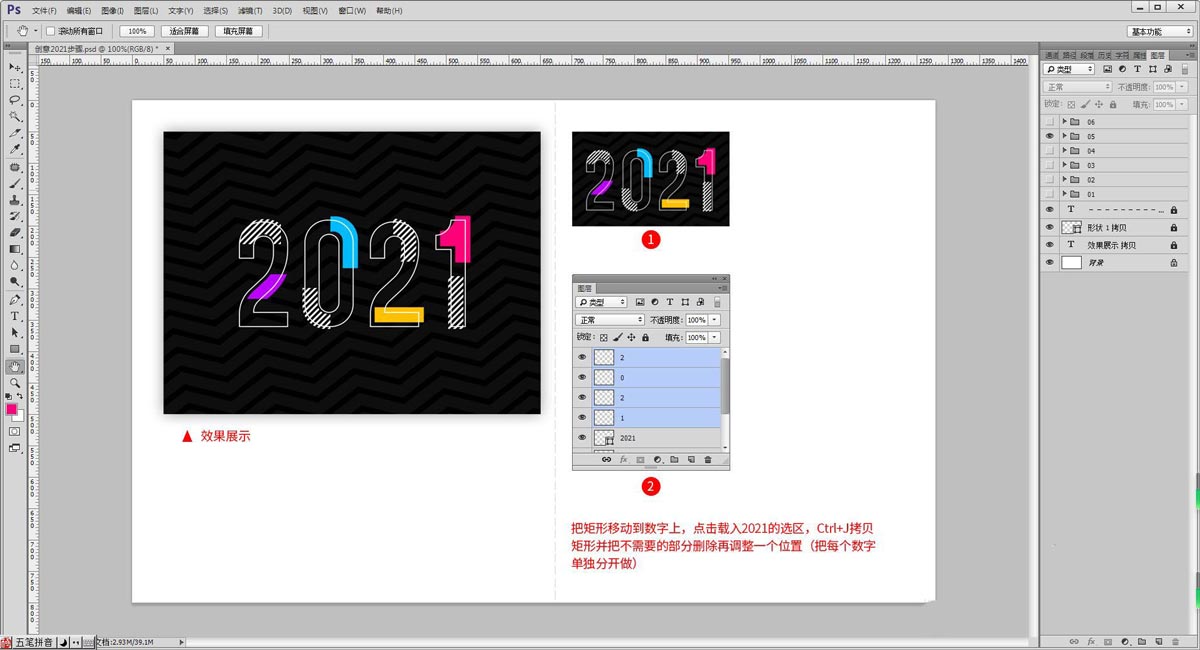The height and width of the screenshot is (650, 1200).
Task: Show group 06 visibility box
Action: pyautogui.click(x=1050, y=121)
